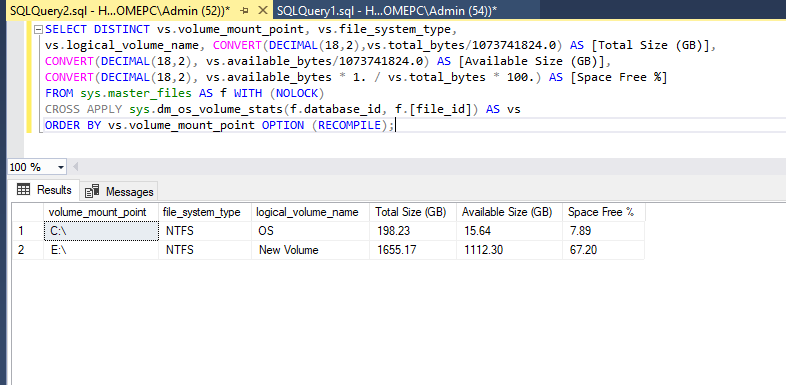Screen dimensions: 786x385
Task: Click the Results grid icon
Action: click(x=23, y=189)
